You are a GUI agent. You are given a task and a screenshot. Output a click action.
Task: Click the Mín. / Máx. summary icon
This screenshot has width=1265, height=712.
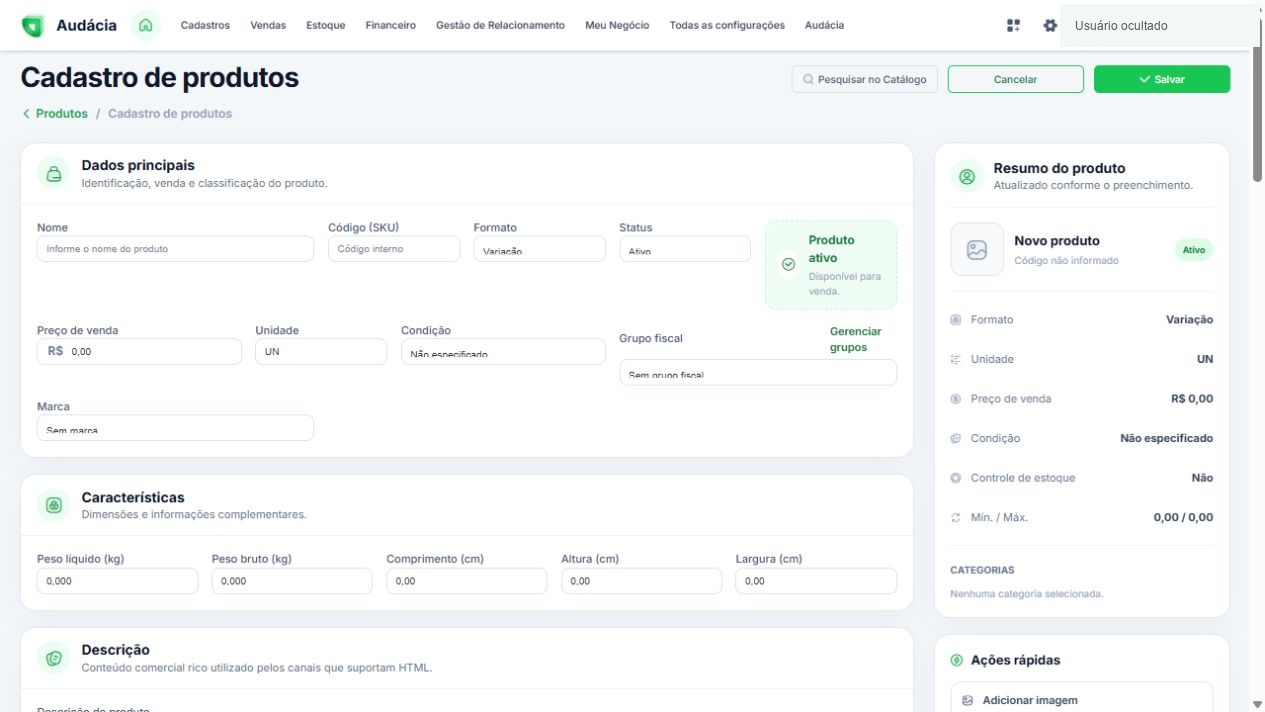click(956, 518)
